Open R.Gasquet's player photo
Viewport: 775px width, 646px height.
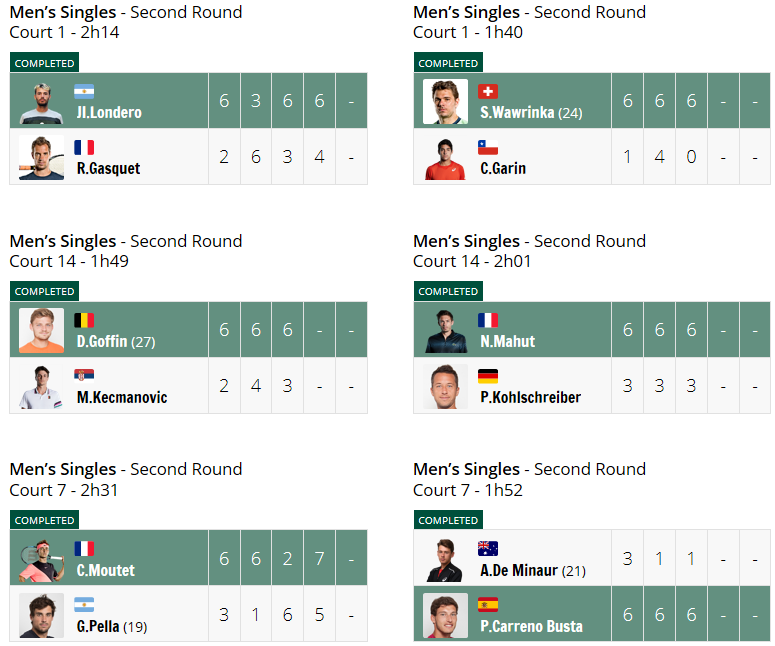coord(42,157)
